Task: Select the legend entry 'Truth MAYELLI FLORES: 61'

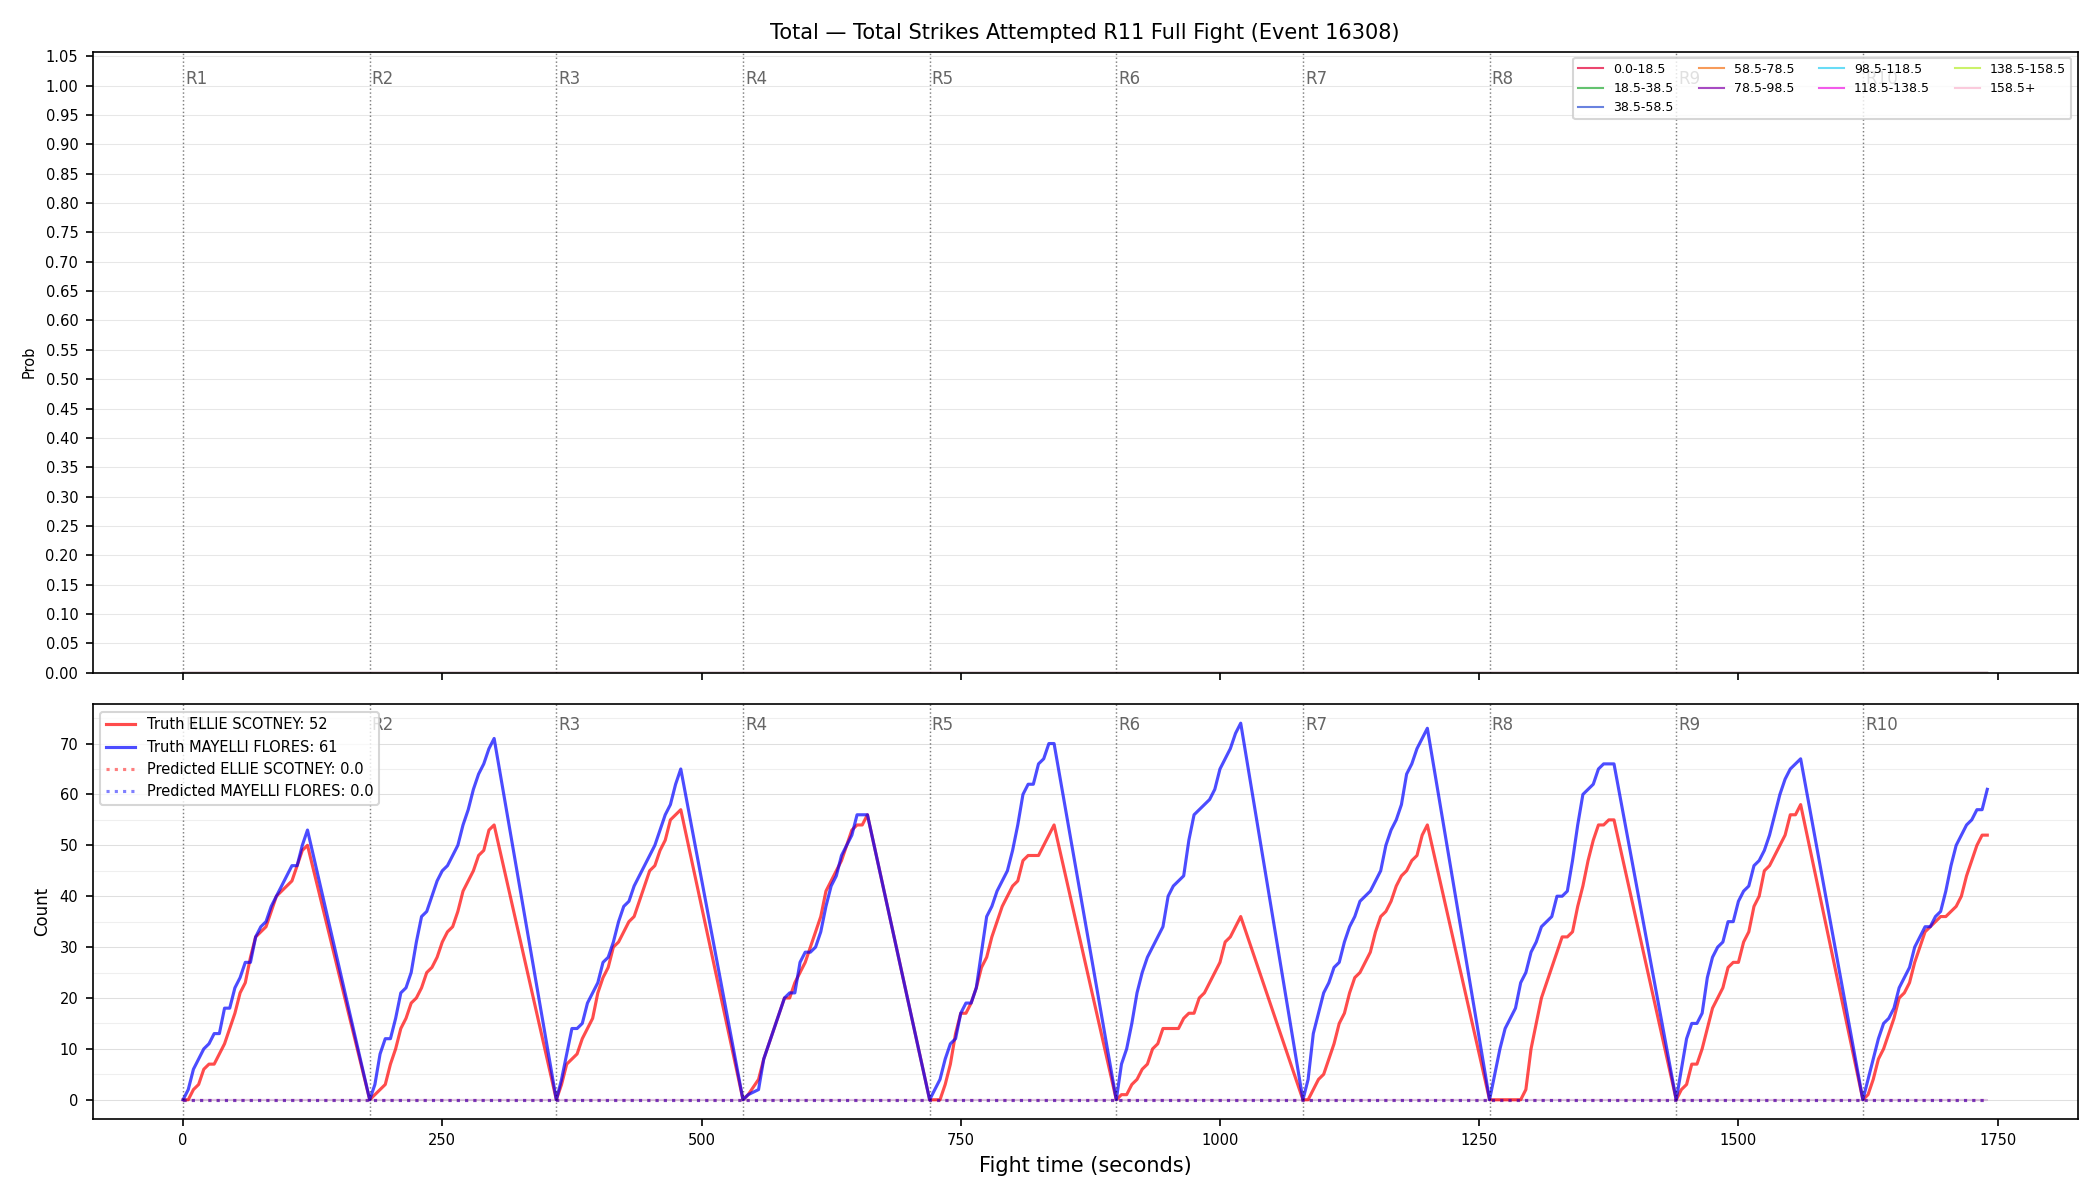Action: pyautogui.click(x=242, y=747)
